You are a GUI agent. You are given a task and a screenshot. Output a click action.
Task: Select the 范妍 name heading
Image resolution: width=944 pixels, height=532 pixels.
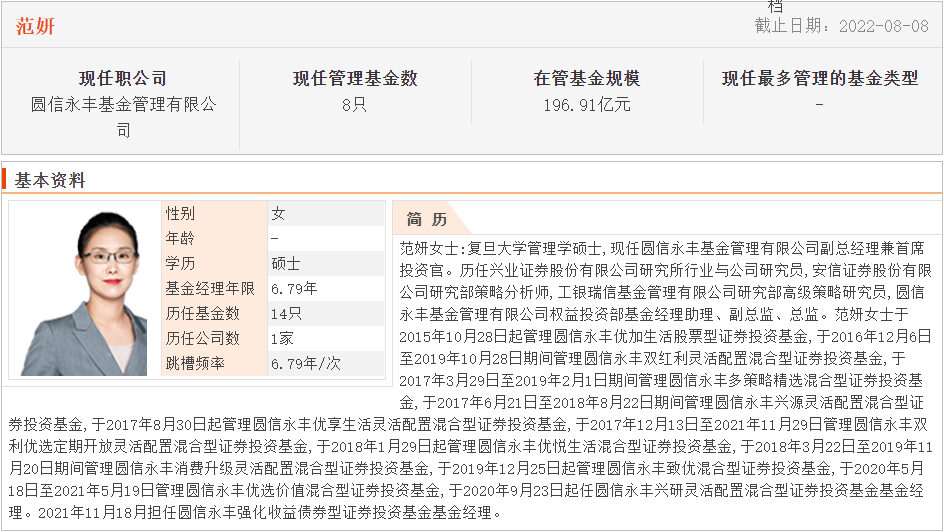coord(35,26)
